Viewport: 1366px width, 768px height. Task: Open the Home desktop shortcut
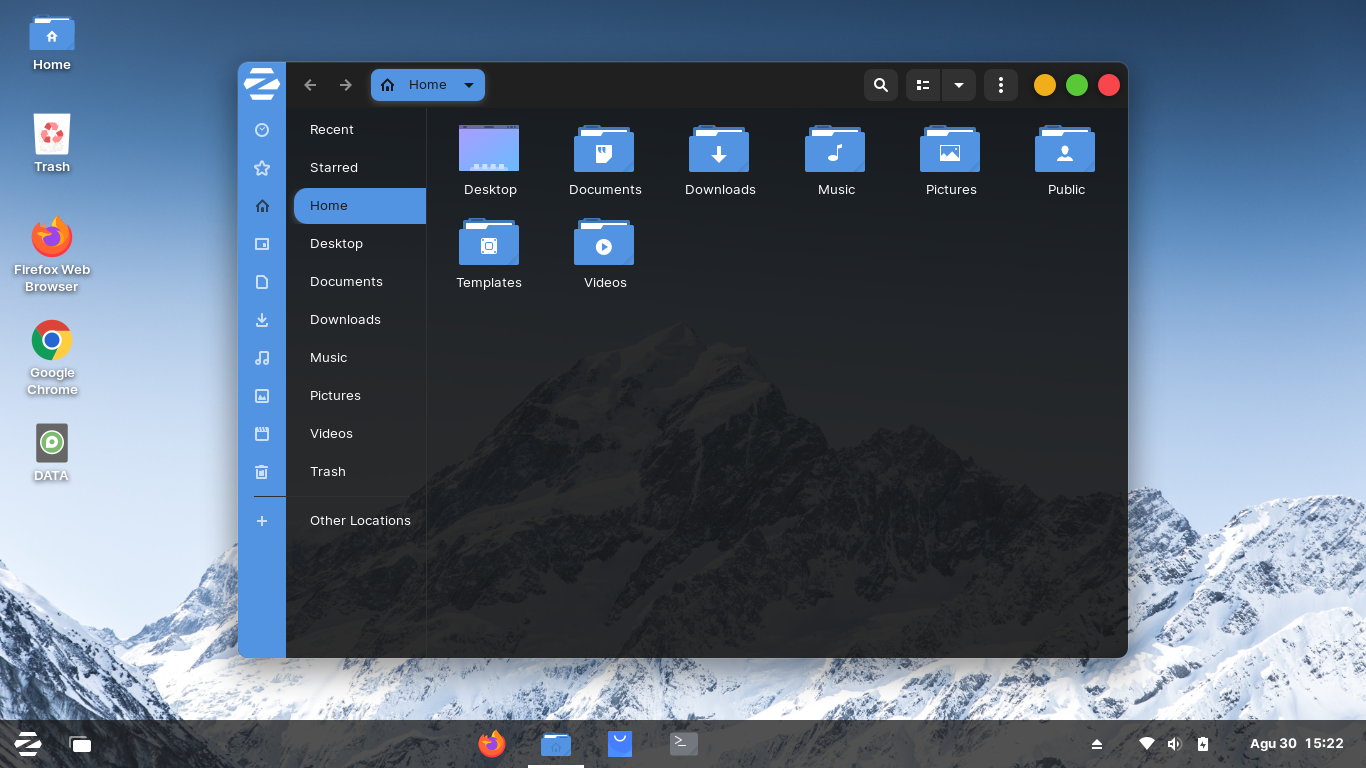[52, 43]
